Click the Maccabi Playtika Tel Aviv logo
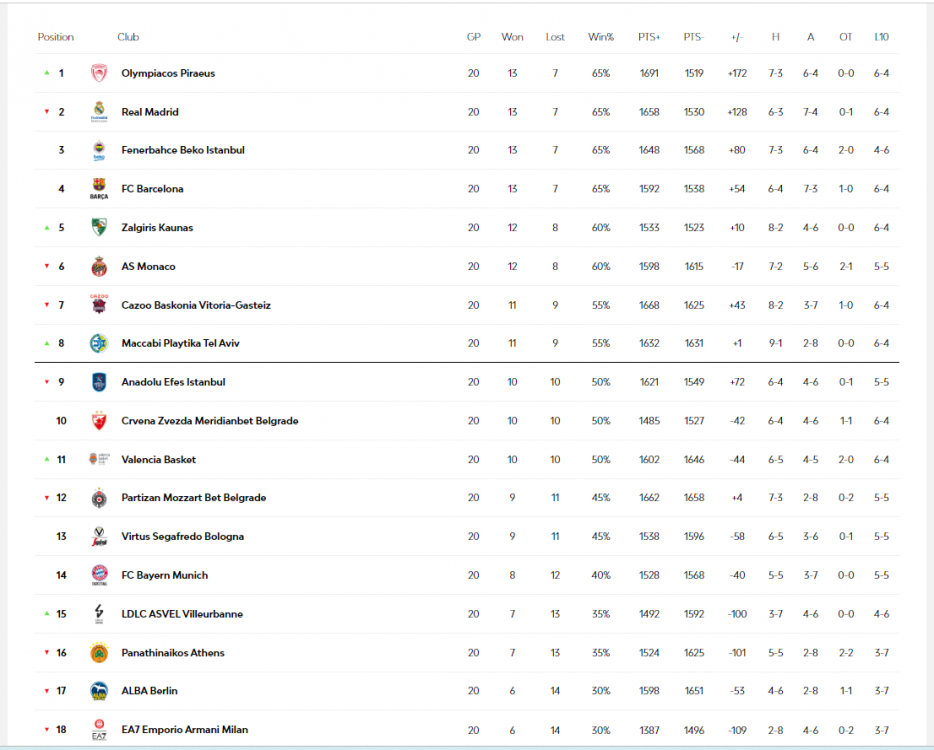 point(99,343)
